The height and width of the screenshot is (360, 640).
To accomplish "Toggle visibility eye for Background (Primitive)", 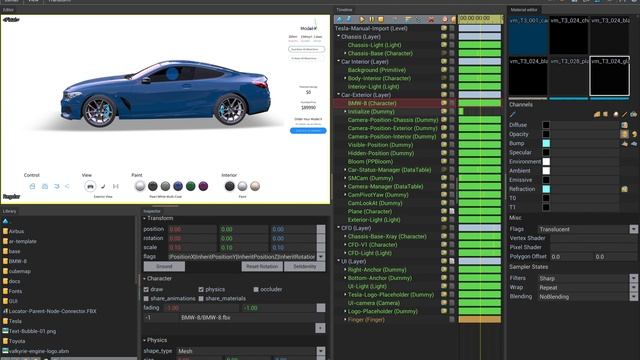I will 444,70.
